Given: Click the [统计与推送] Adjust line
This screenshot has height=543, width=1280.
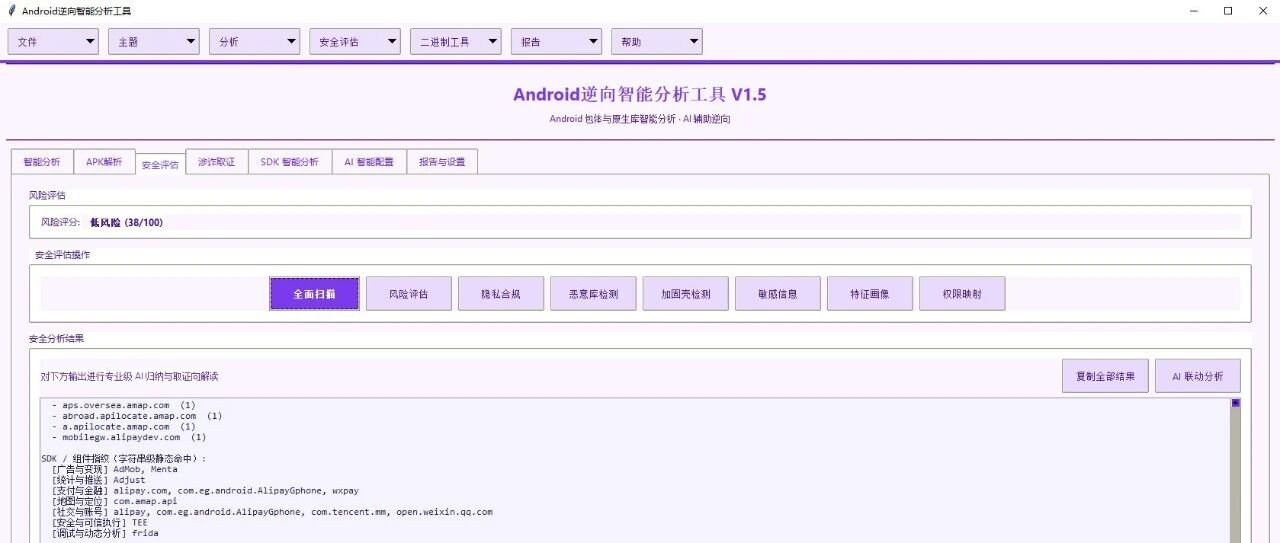Looking at the screenshot, I should 100,480.
